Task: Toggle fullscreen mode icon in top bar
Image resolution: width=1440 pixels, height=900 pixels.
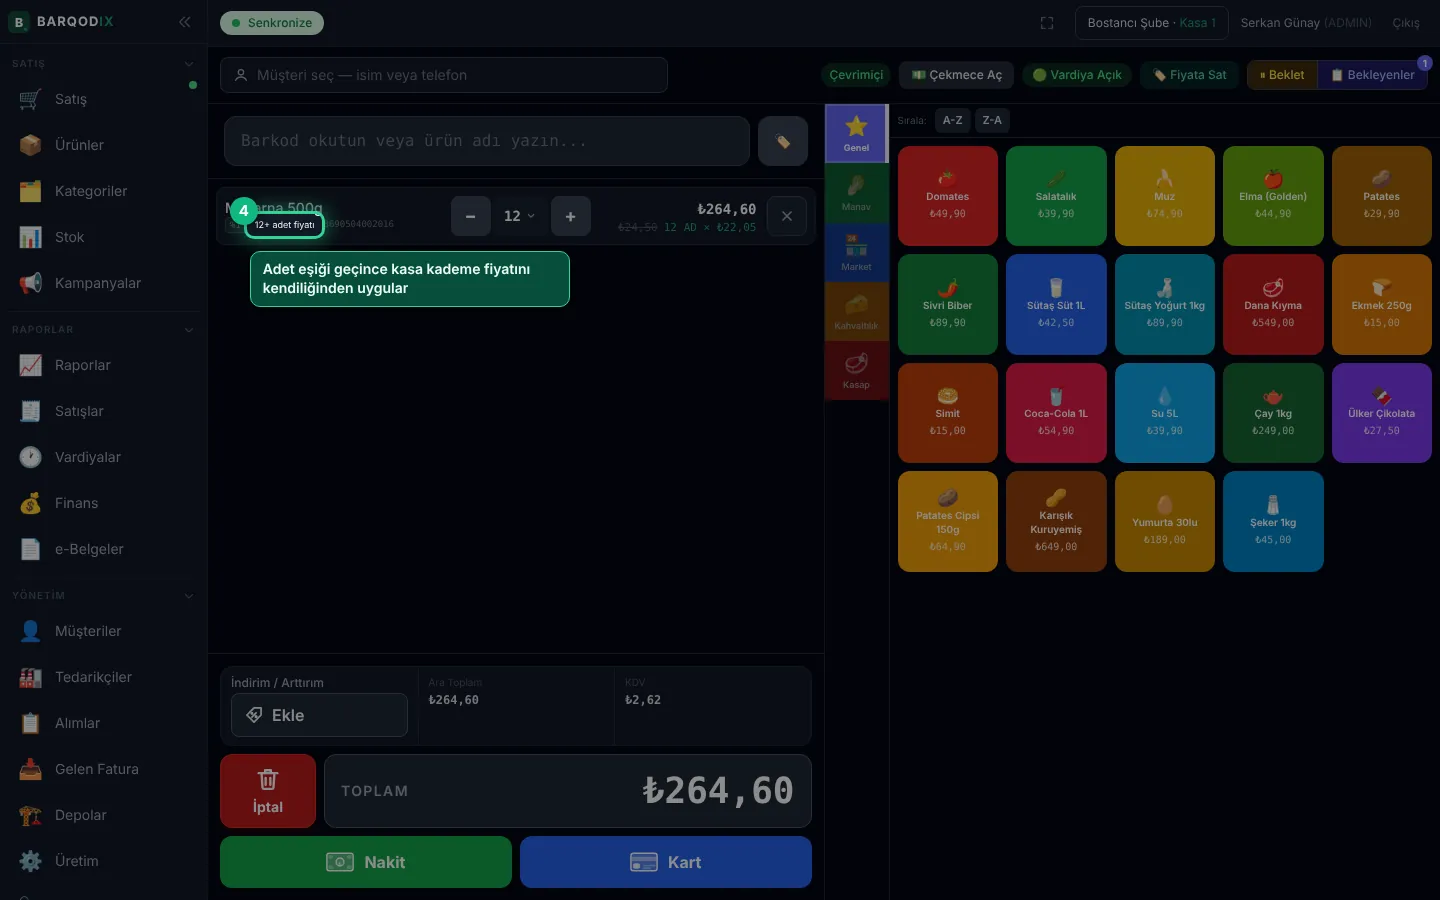Action: (x=1047, y=23)
